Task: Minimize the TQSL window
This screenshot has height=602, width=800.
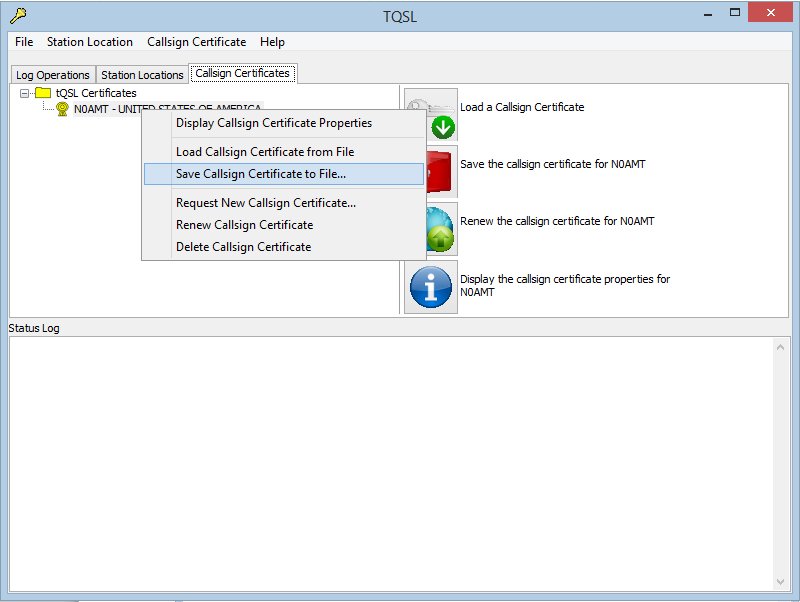Action: (x=708, y=14)
